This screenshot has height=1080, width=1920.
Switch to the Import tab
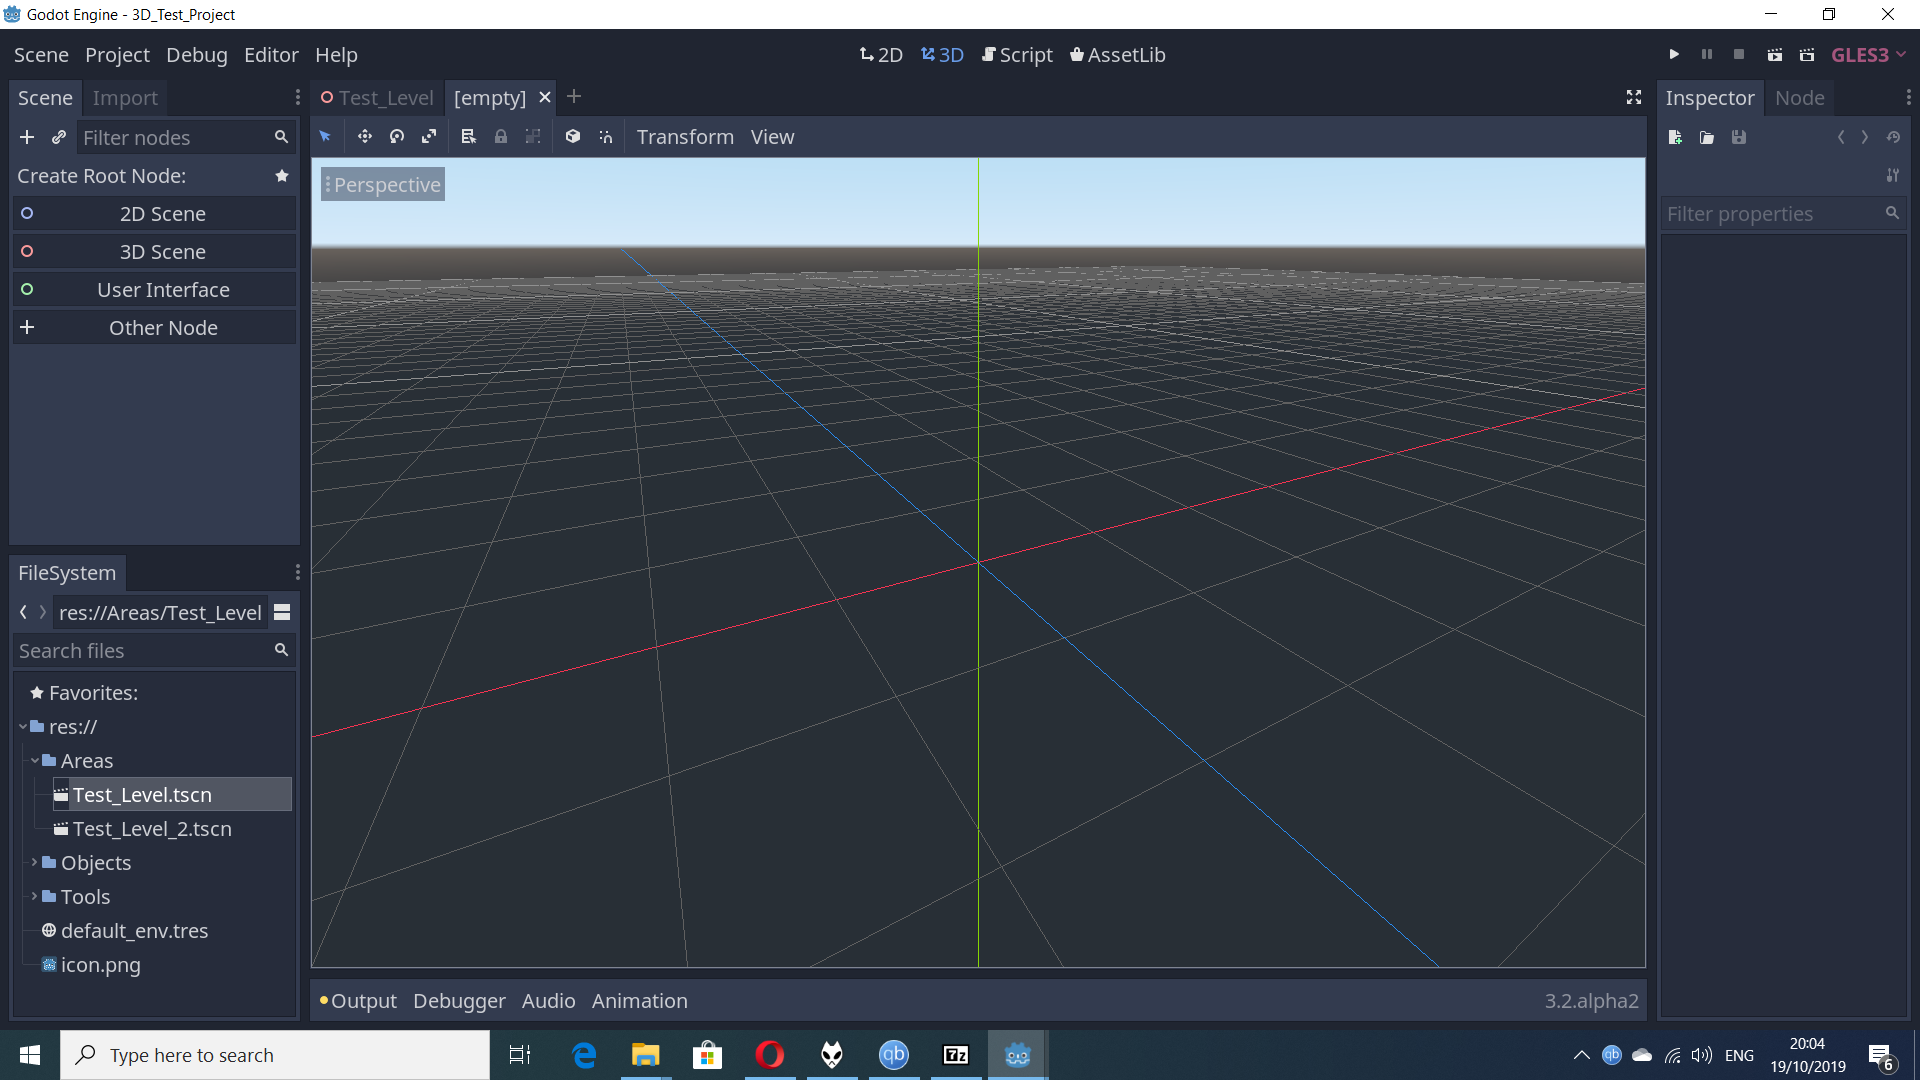[x=124, y=97]
